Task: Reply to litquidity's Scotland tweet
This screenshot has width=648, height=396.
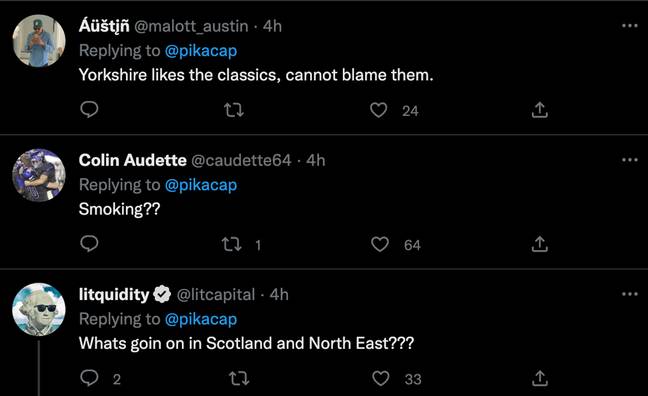Action: [x=89, y=378]
